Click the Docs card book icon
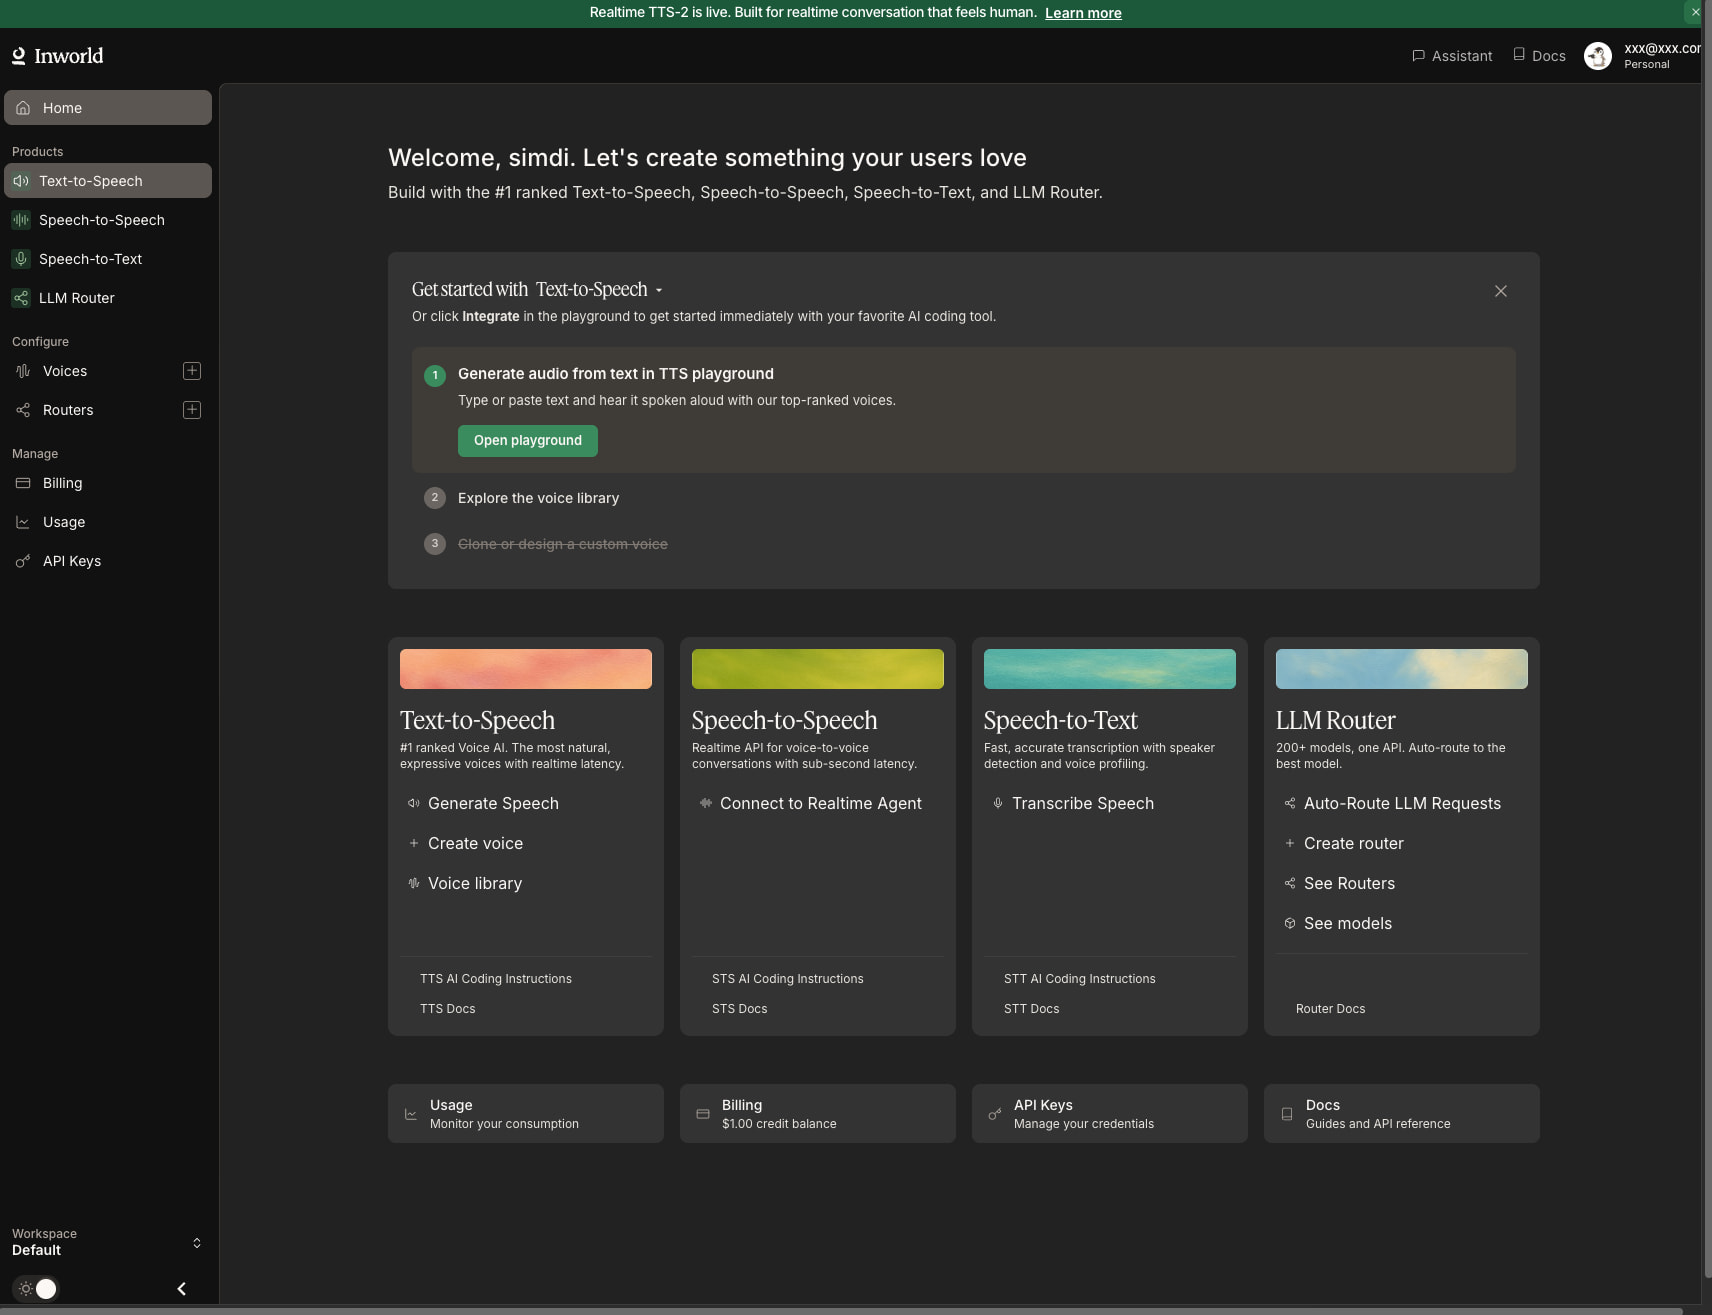The height and width of the screenshot is (1315, 1712). click(x=1287, y=1114)
